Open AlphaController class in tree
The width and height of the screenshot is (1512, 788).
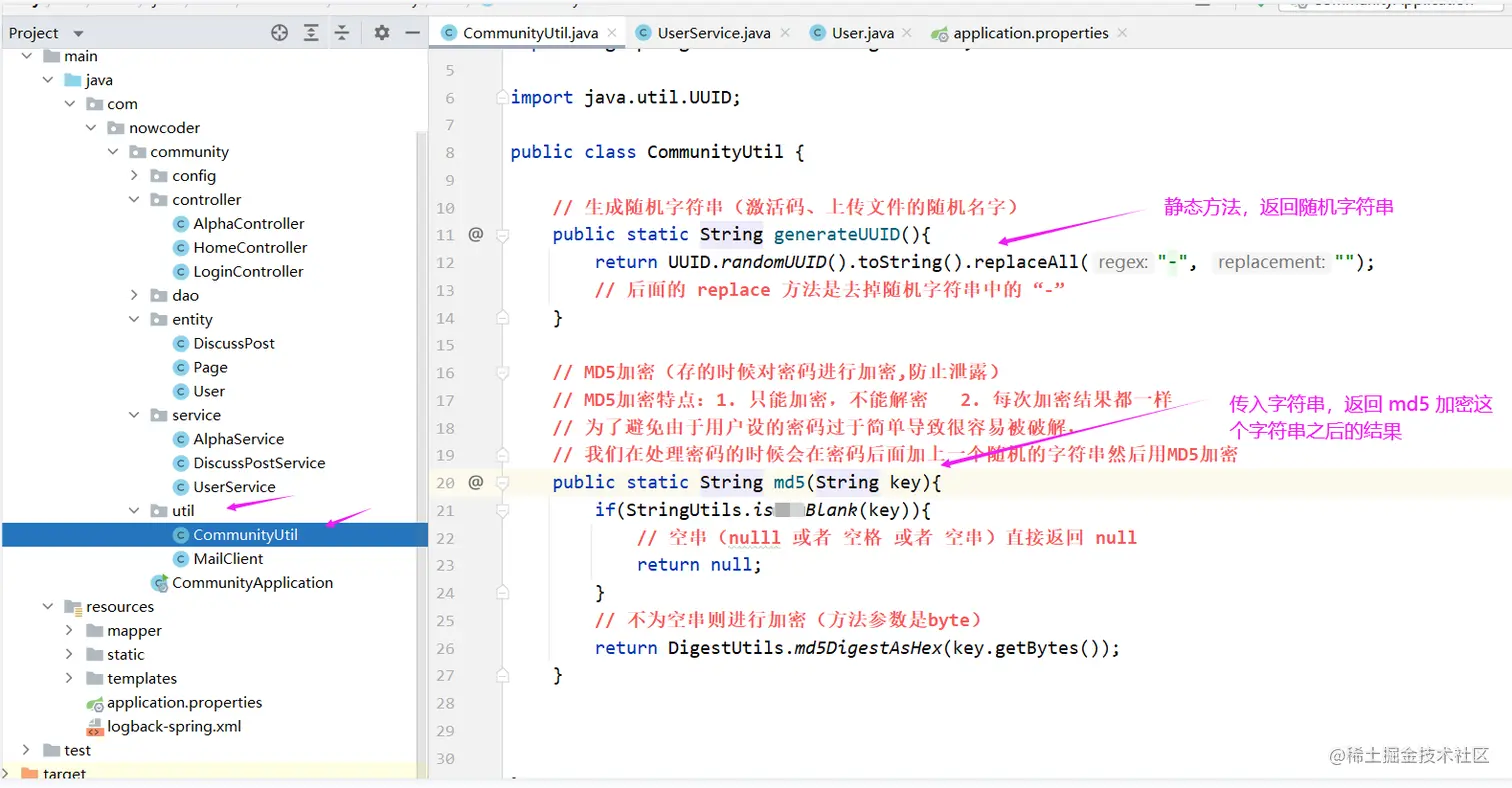(238, 224)
